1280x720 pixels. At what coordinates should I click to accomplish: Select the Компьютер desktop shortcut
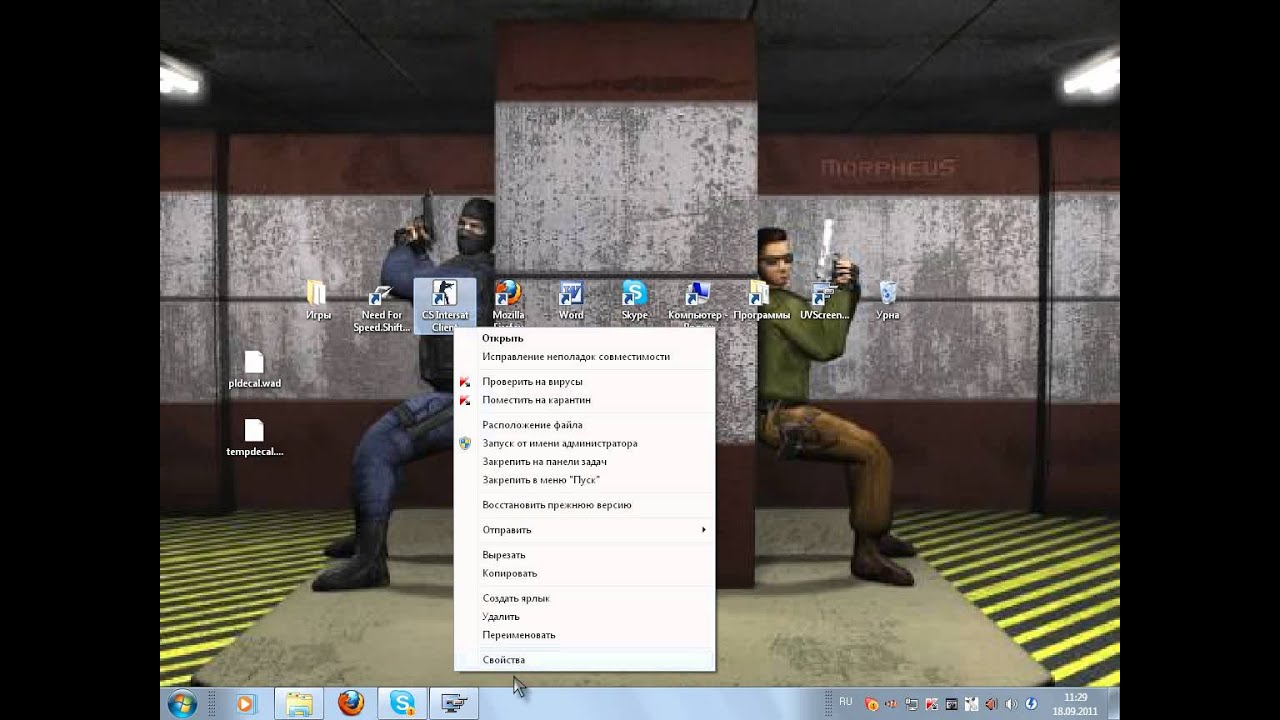click(697, 305)
